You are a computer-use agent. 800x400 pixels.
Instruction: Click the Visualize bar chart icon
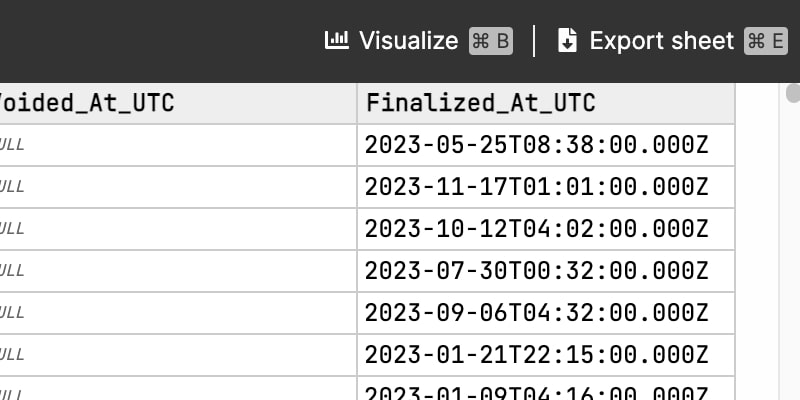tap(337, 40)
